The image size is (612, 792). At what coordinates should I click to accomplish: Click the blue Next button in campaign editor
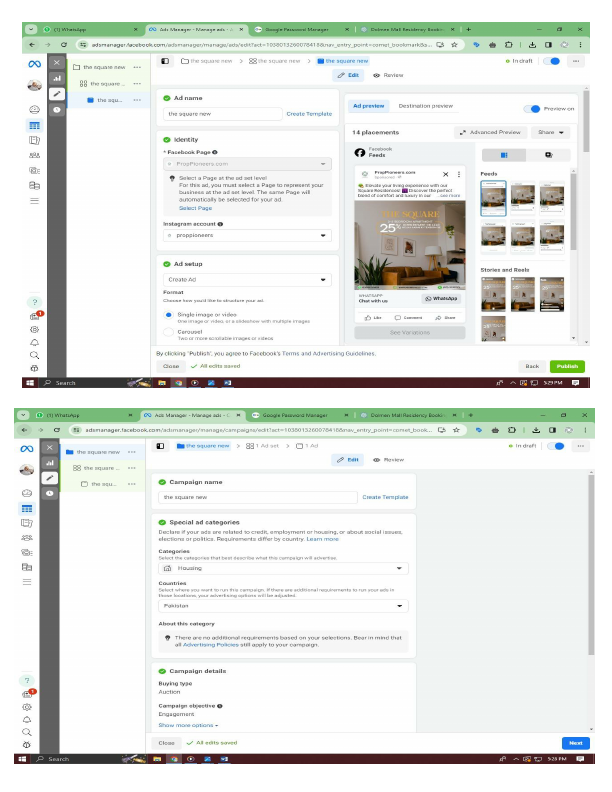pos(576,743)
